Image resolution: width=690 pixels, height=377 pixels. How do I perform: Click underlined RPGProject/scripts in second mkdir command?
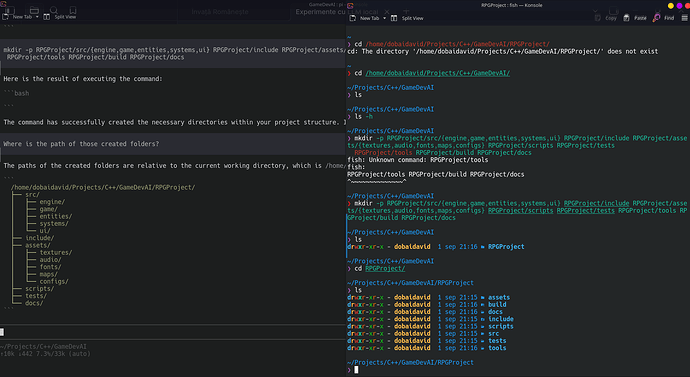(520, 211)
